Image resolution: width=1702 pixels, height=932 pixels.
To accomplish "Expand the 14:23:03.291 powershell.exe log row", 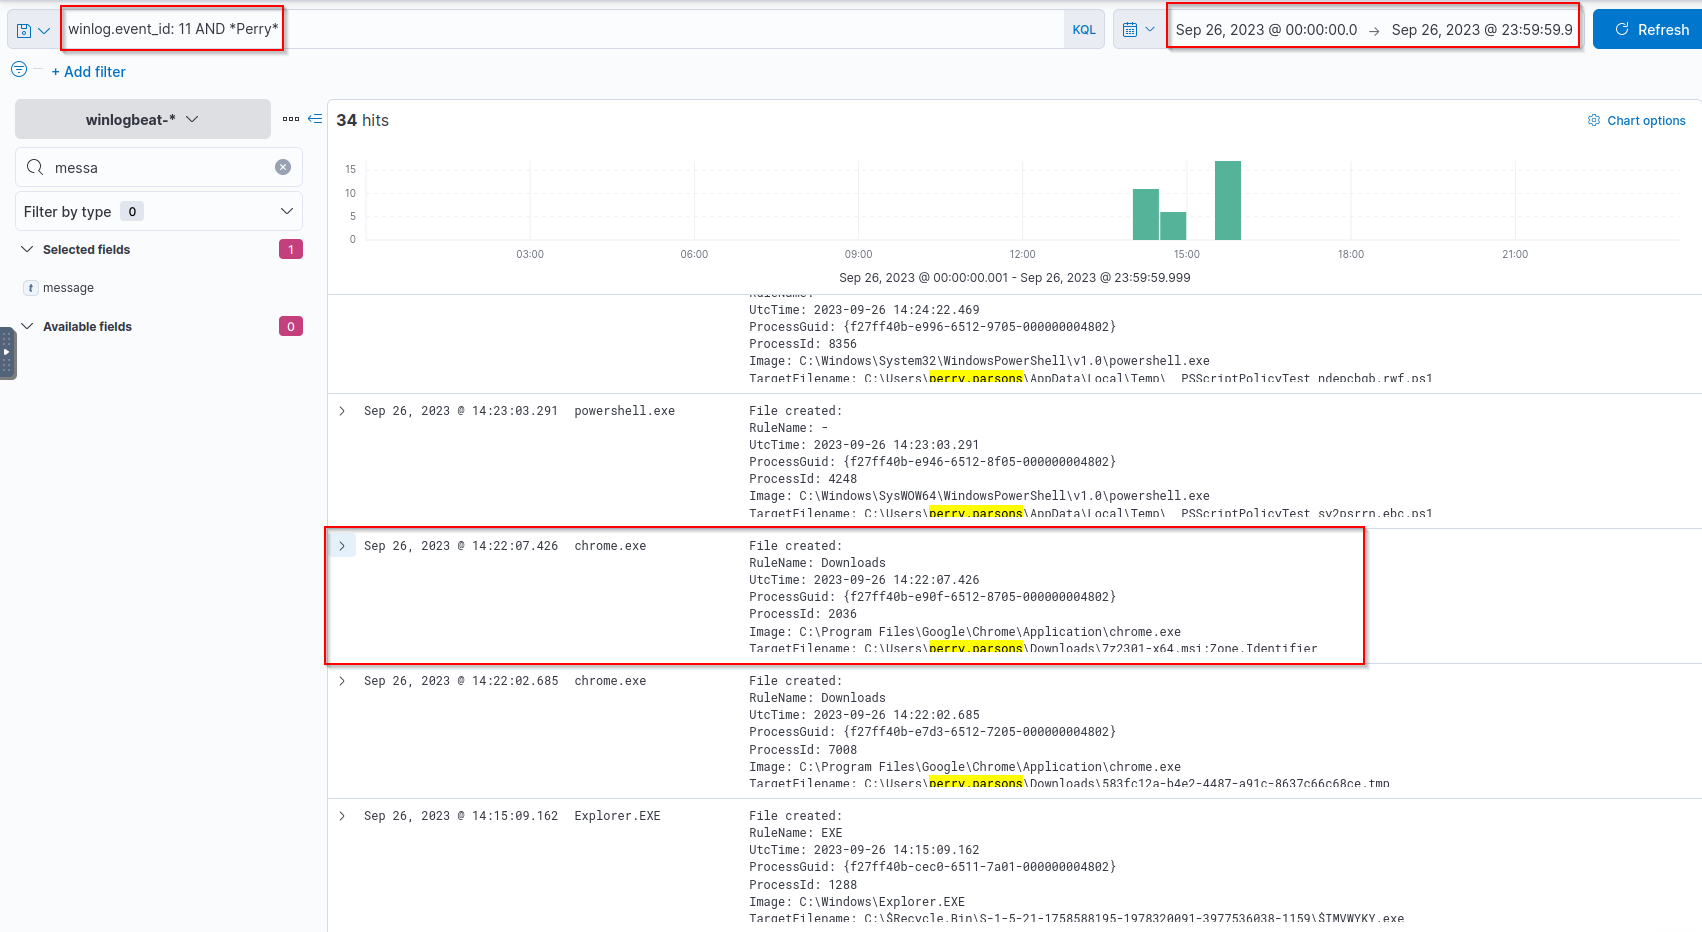I will 342,411.
